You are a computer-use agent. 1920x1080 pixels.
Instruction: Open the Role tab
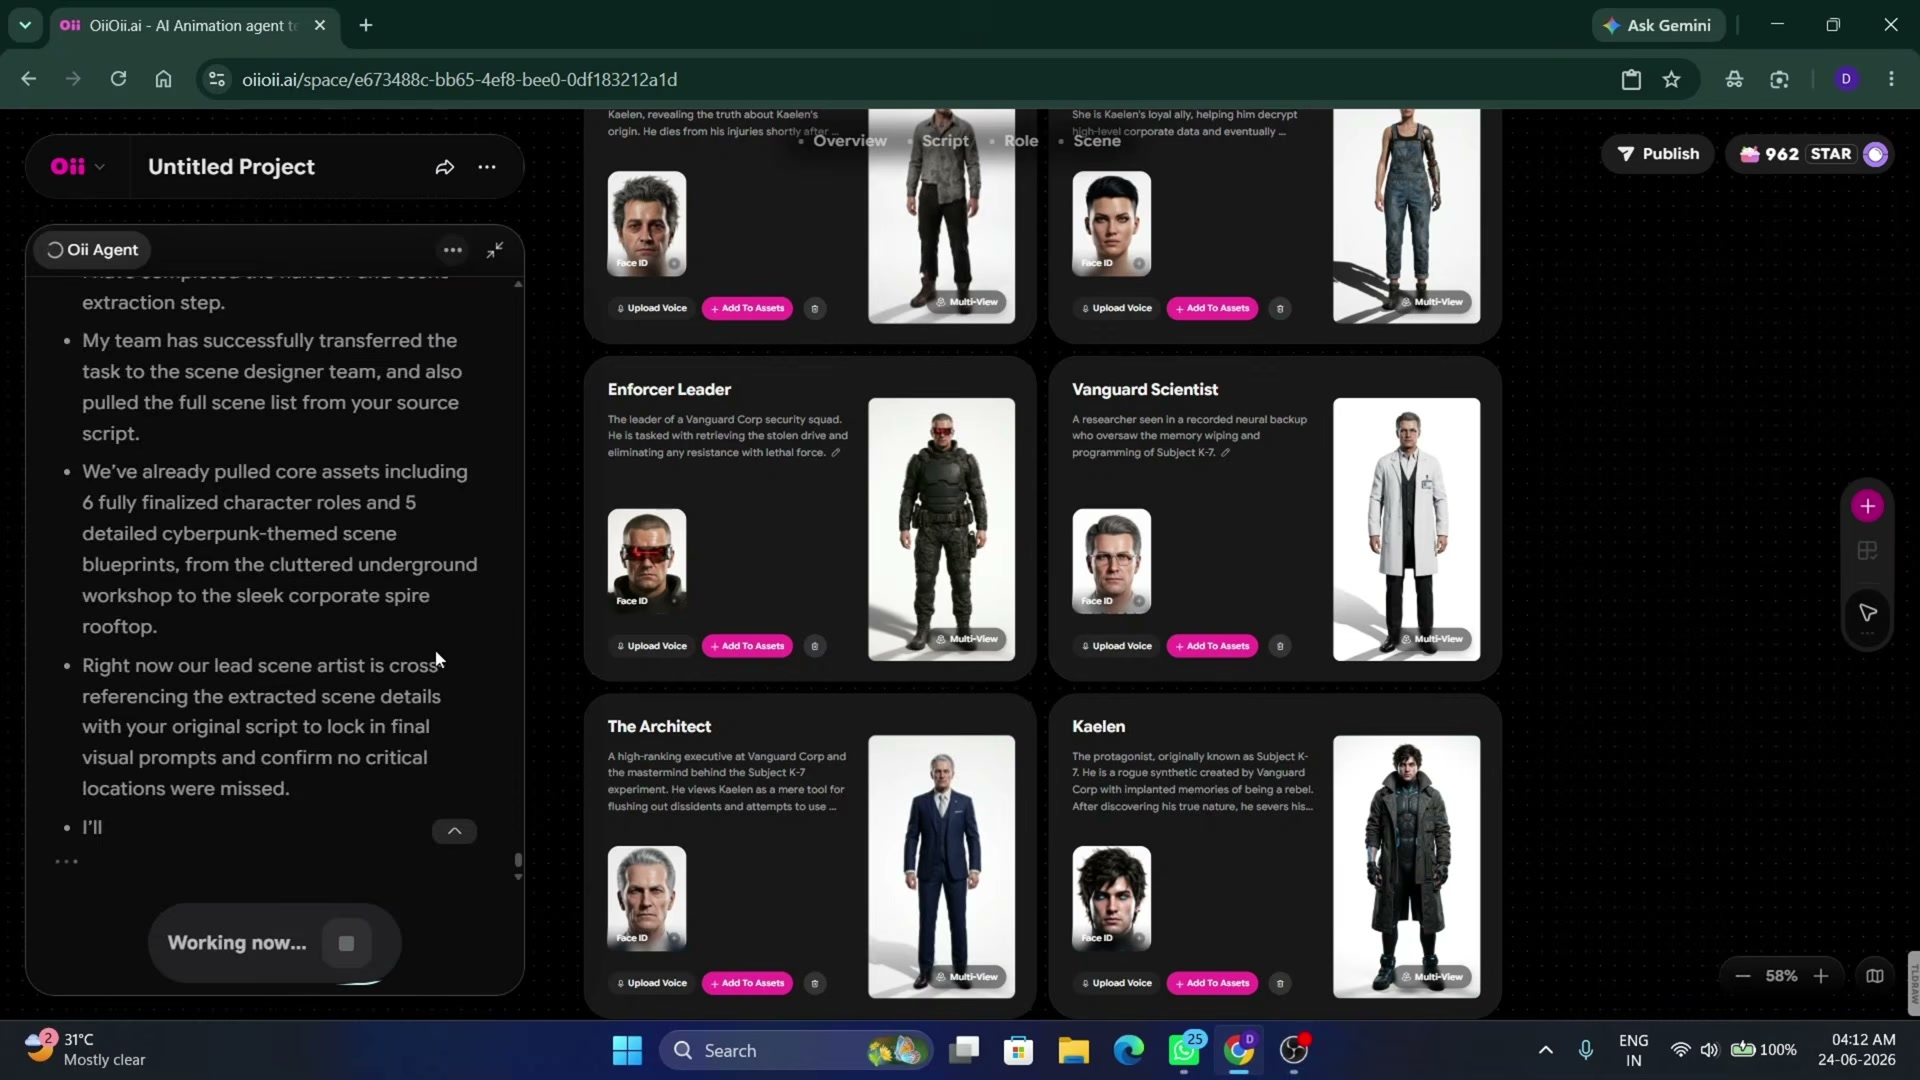click(1021, 141)
